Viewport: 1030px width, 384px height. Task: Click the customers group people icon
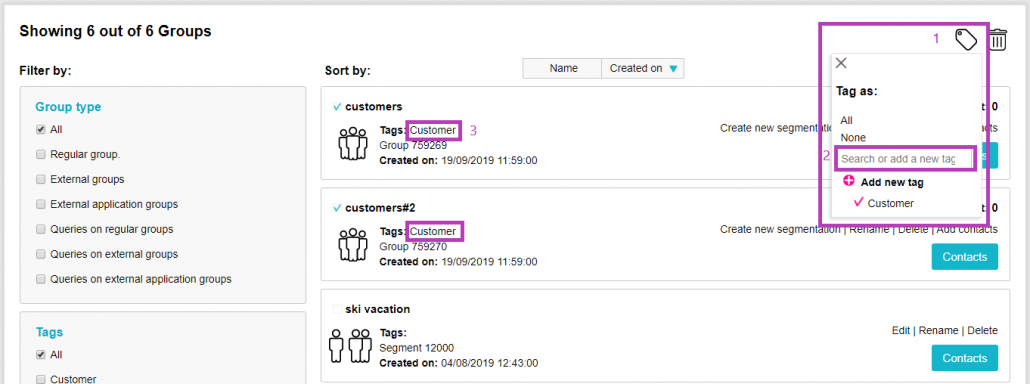(353, 143)
